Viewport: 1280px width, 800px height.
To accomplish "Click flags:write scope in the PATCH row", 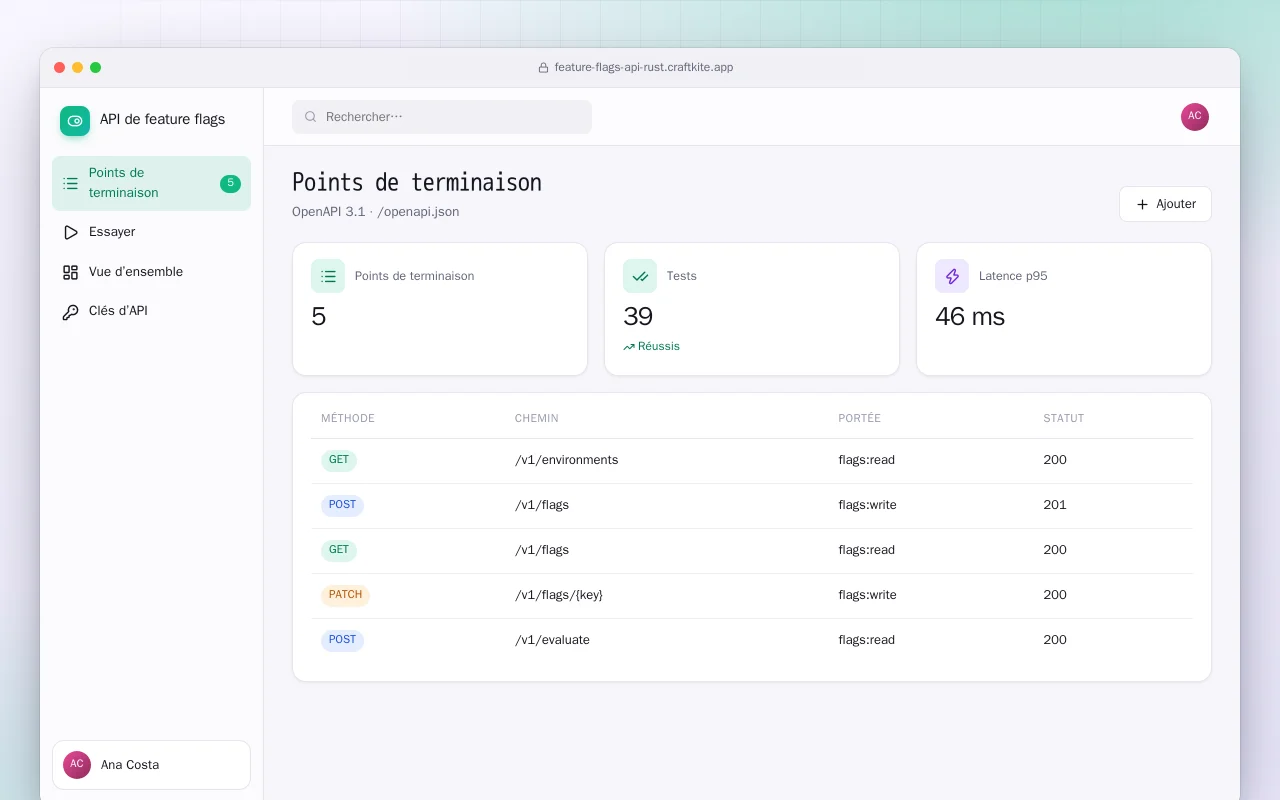I will pos(867,595).
